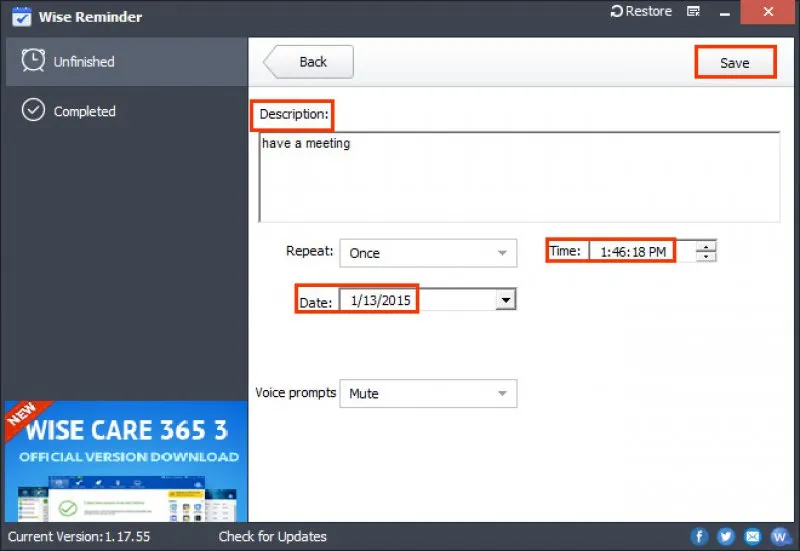Close the Wise Reminder window
Image resolution: width=800 pixels, height=551 pixels.
point(767,12)
